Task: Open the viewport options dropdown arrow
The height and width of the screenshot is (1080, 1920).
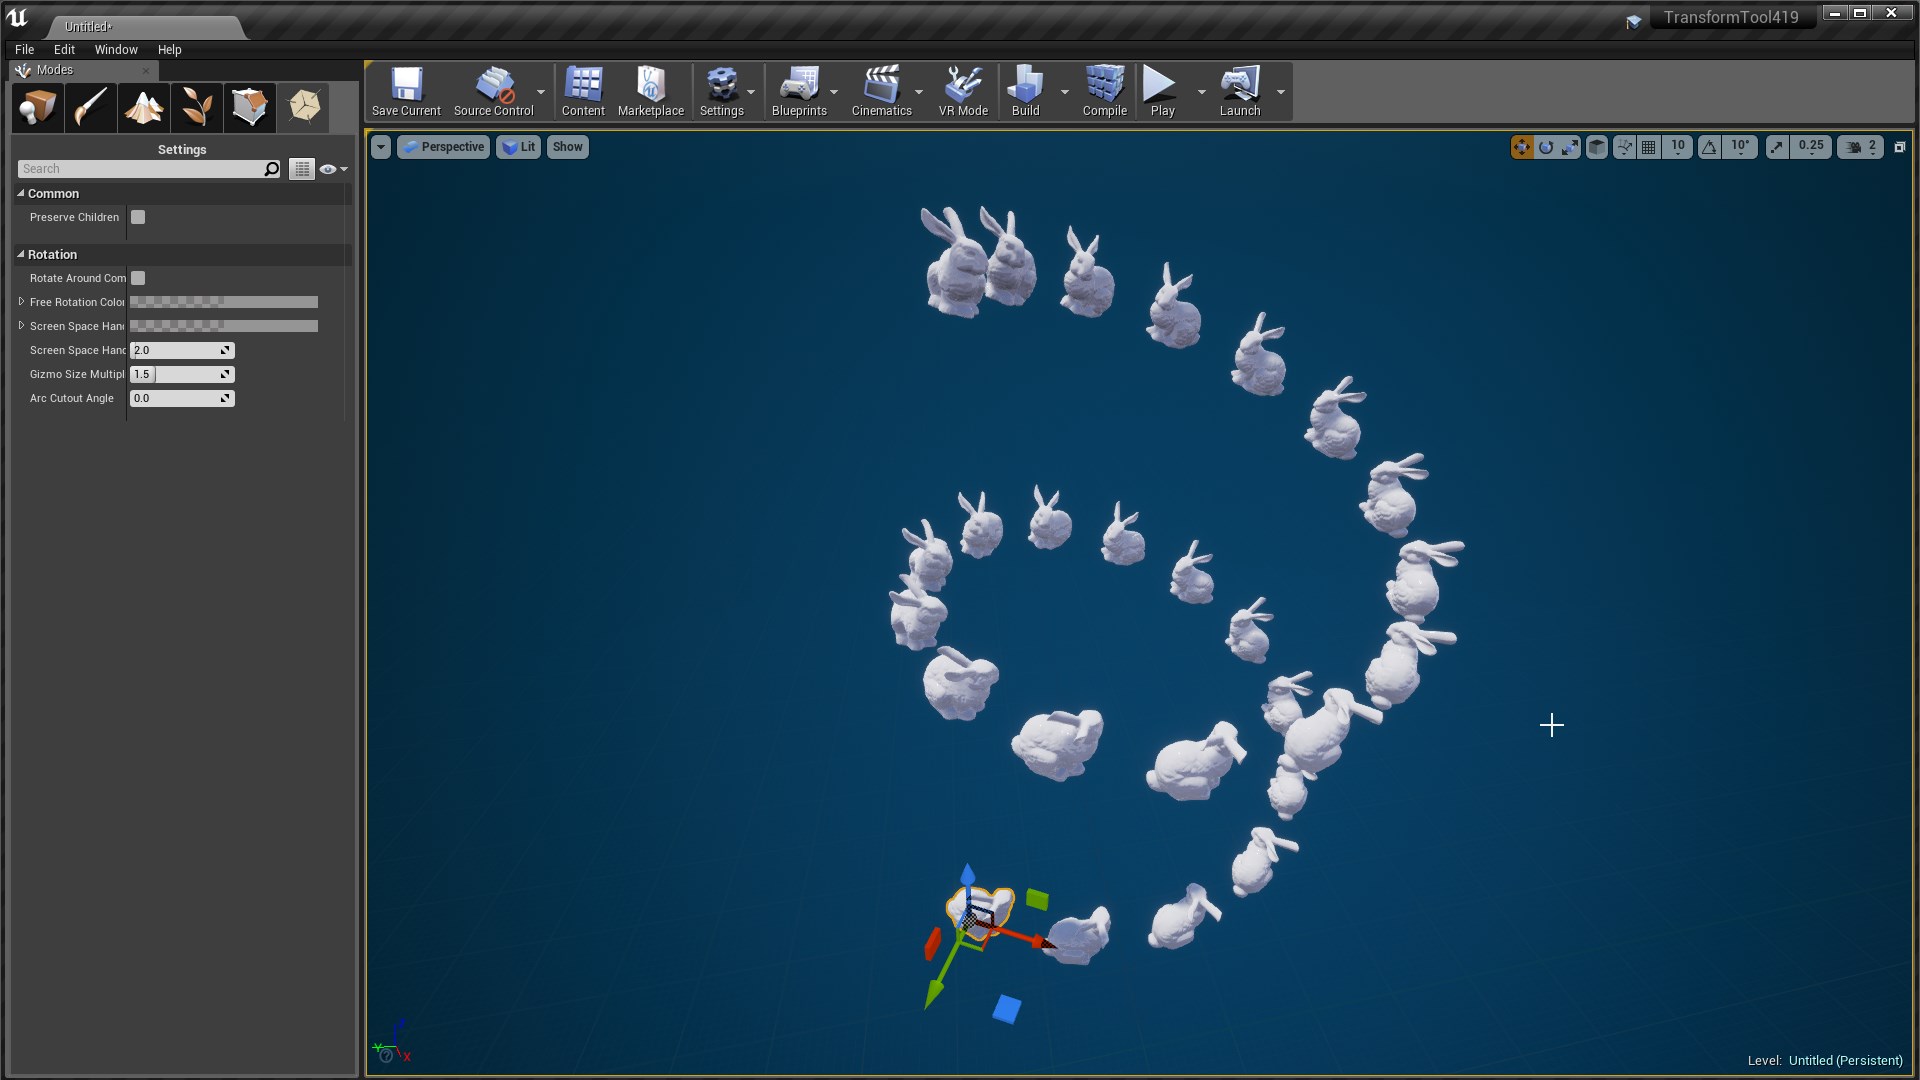Action: coord(381,147)
